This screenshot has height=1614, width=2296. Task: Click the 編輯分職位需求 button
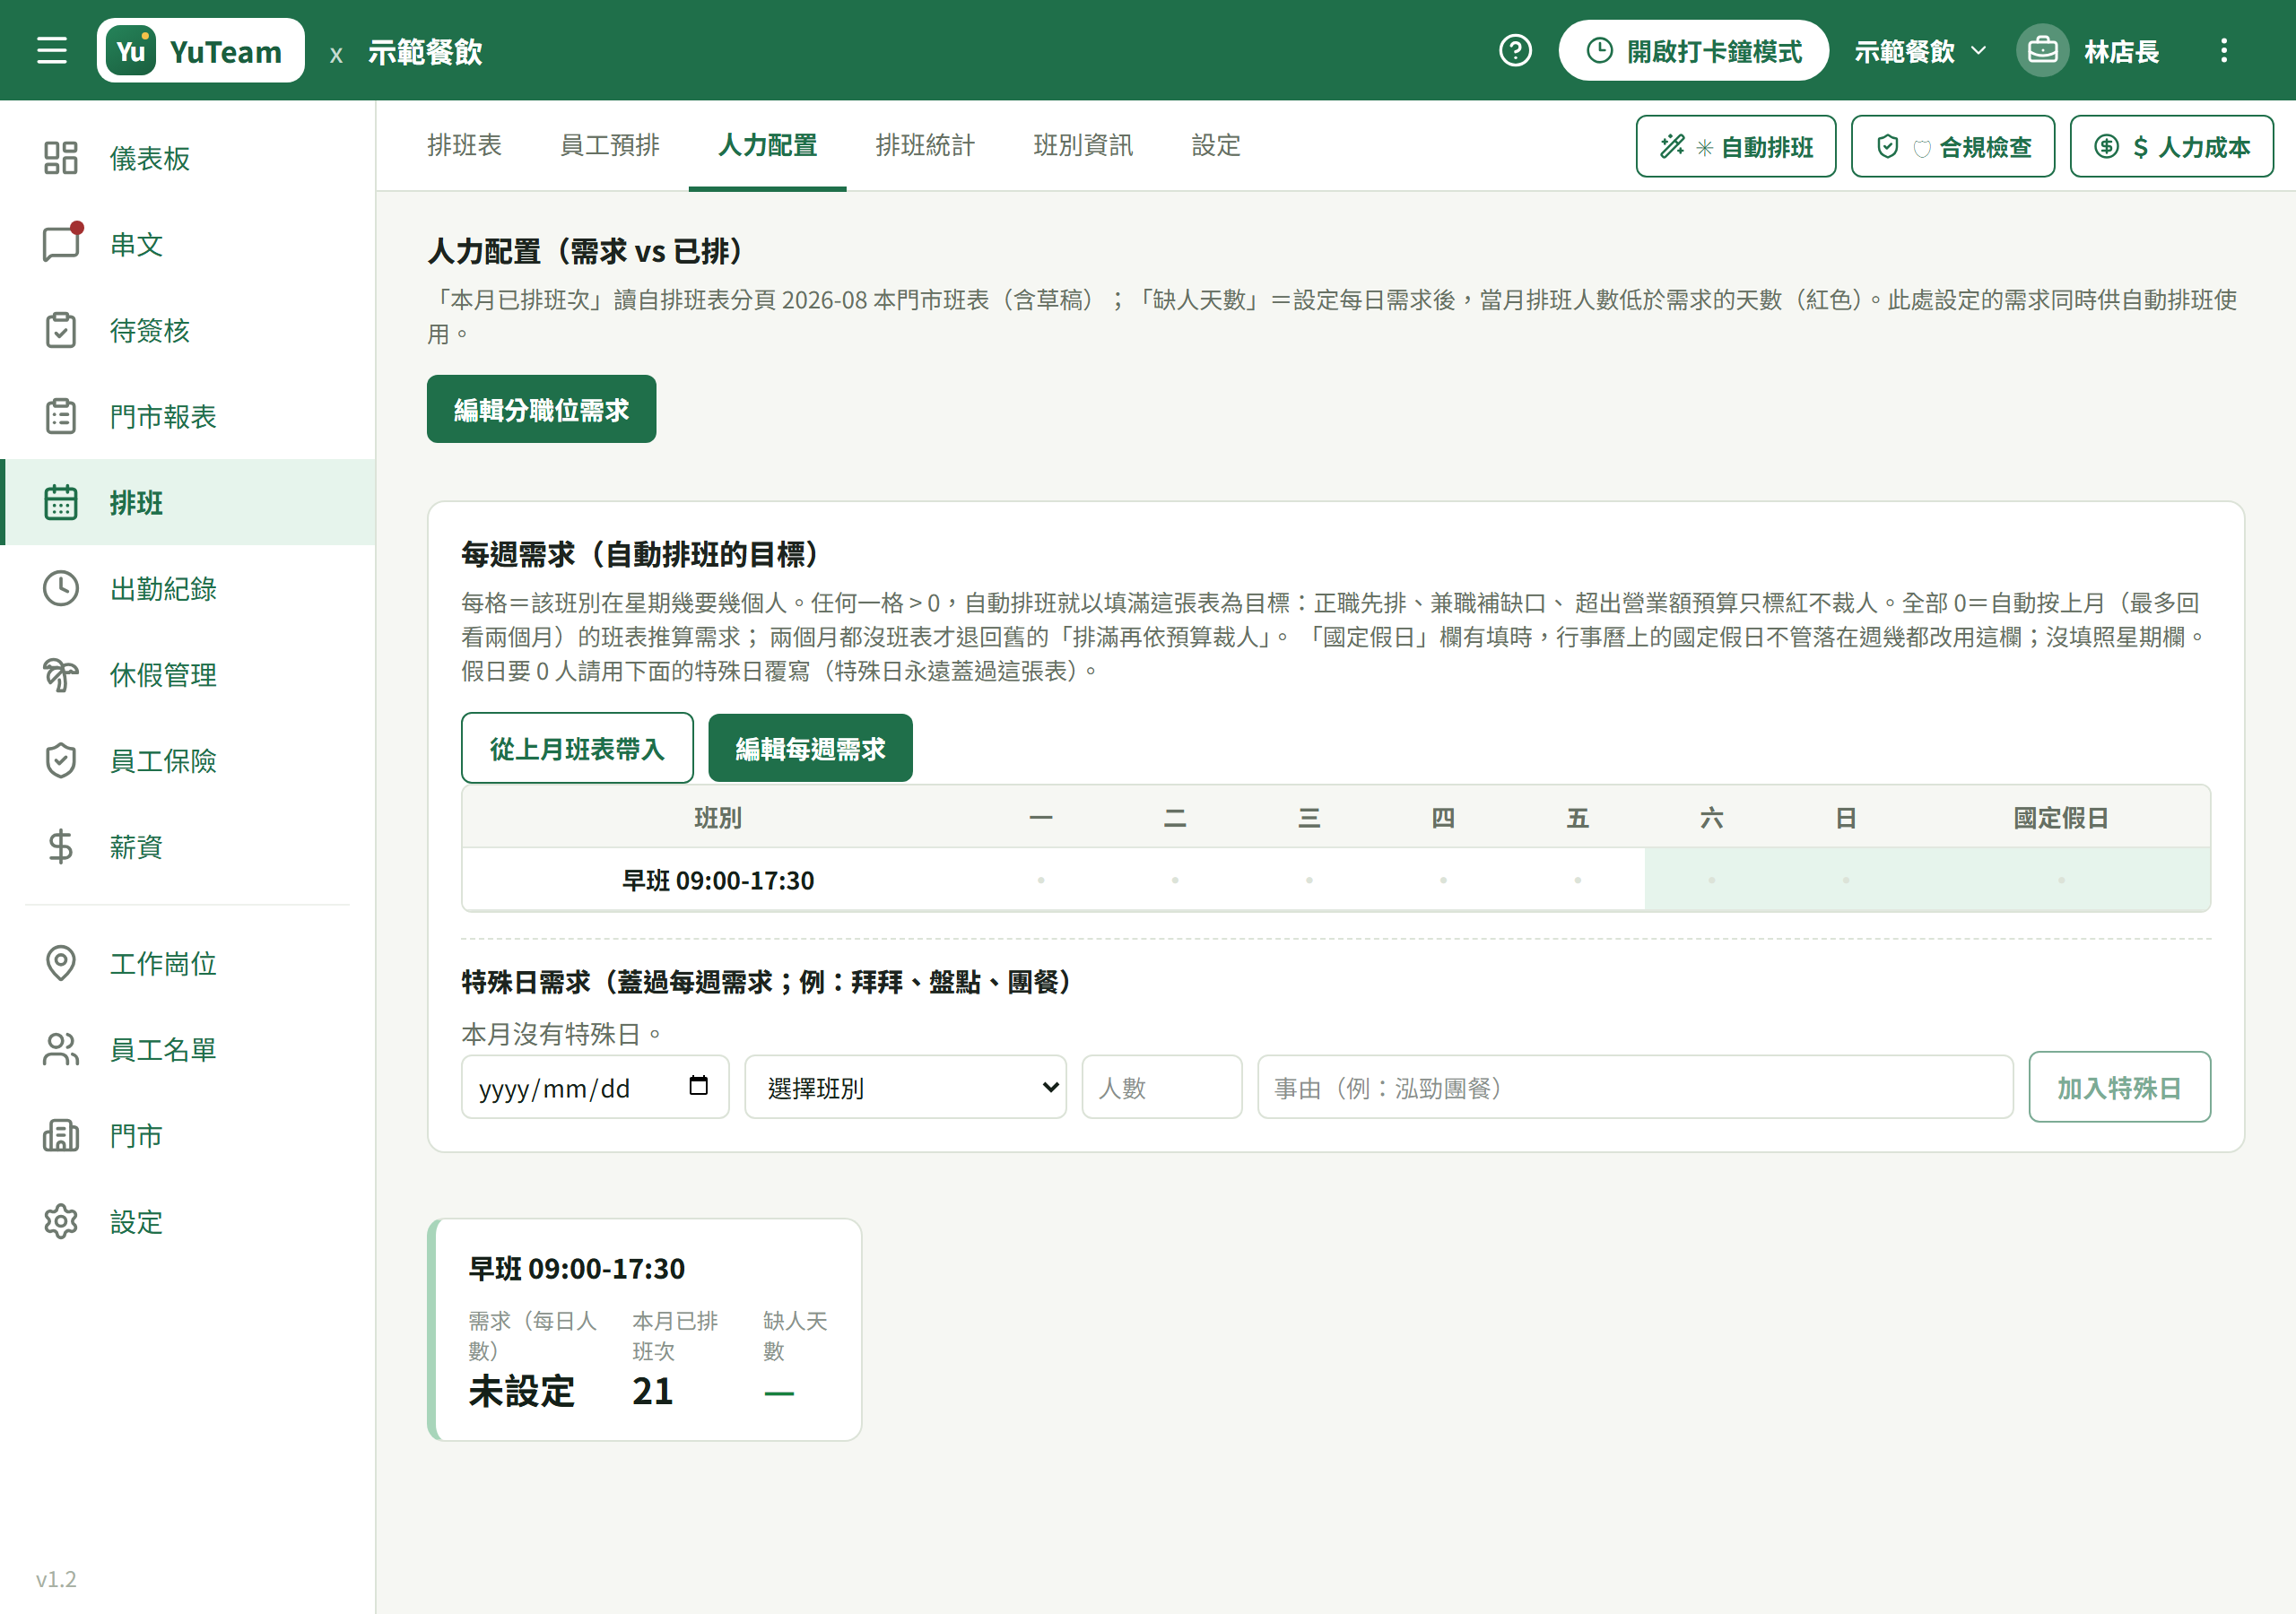[x=541, y=409]
